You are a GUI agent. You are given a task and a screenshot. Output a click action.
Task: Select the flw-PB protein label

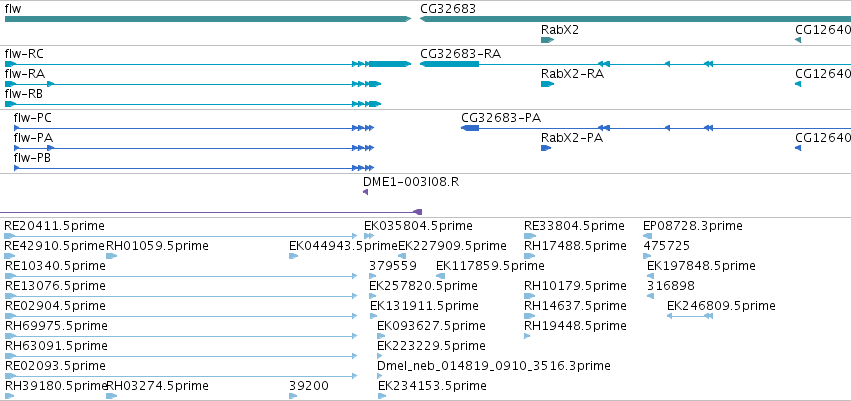tap(32, 158)
